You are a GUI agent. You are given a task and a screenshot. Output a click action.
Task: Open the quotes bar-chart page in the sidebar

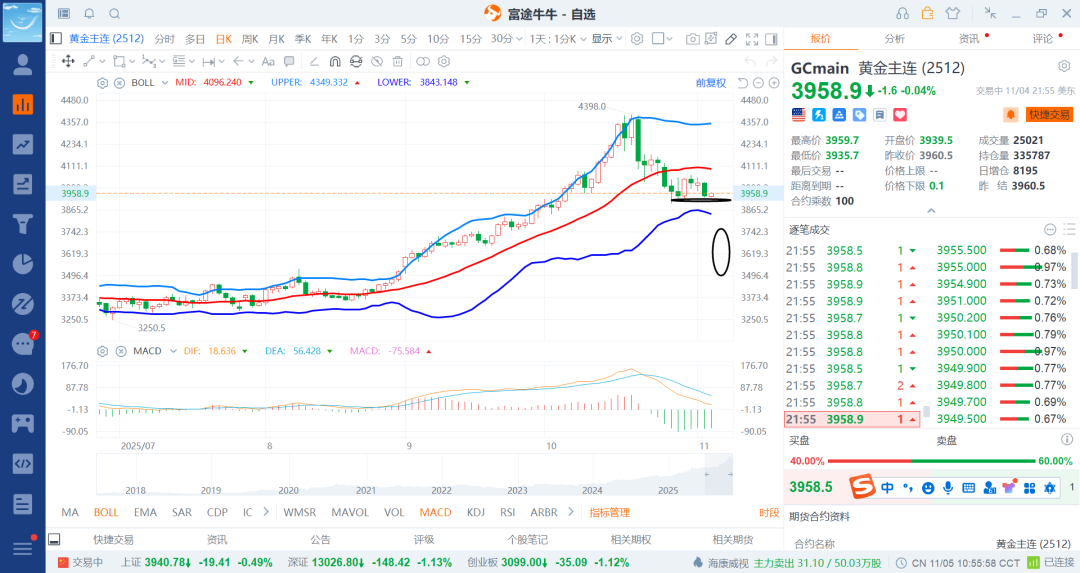[x=23, y=104]
